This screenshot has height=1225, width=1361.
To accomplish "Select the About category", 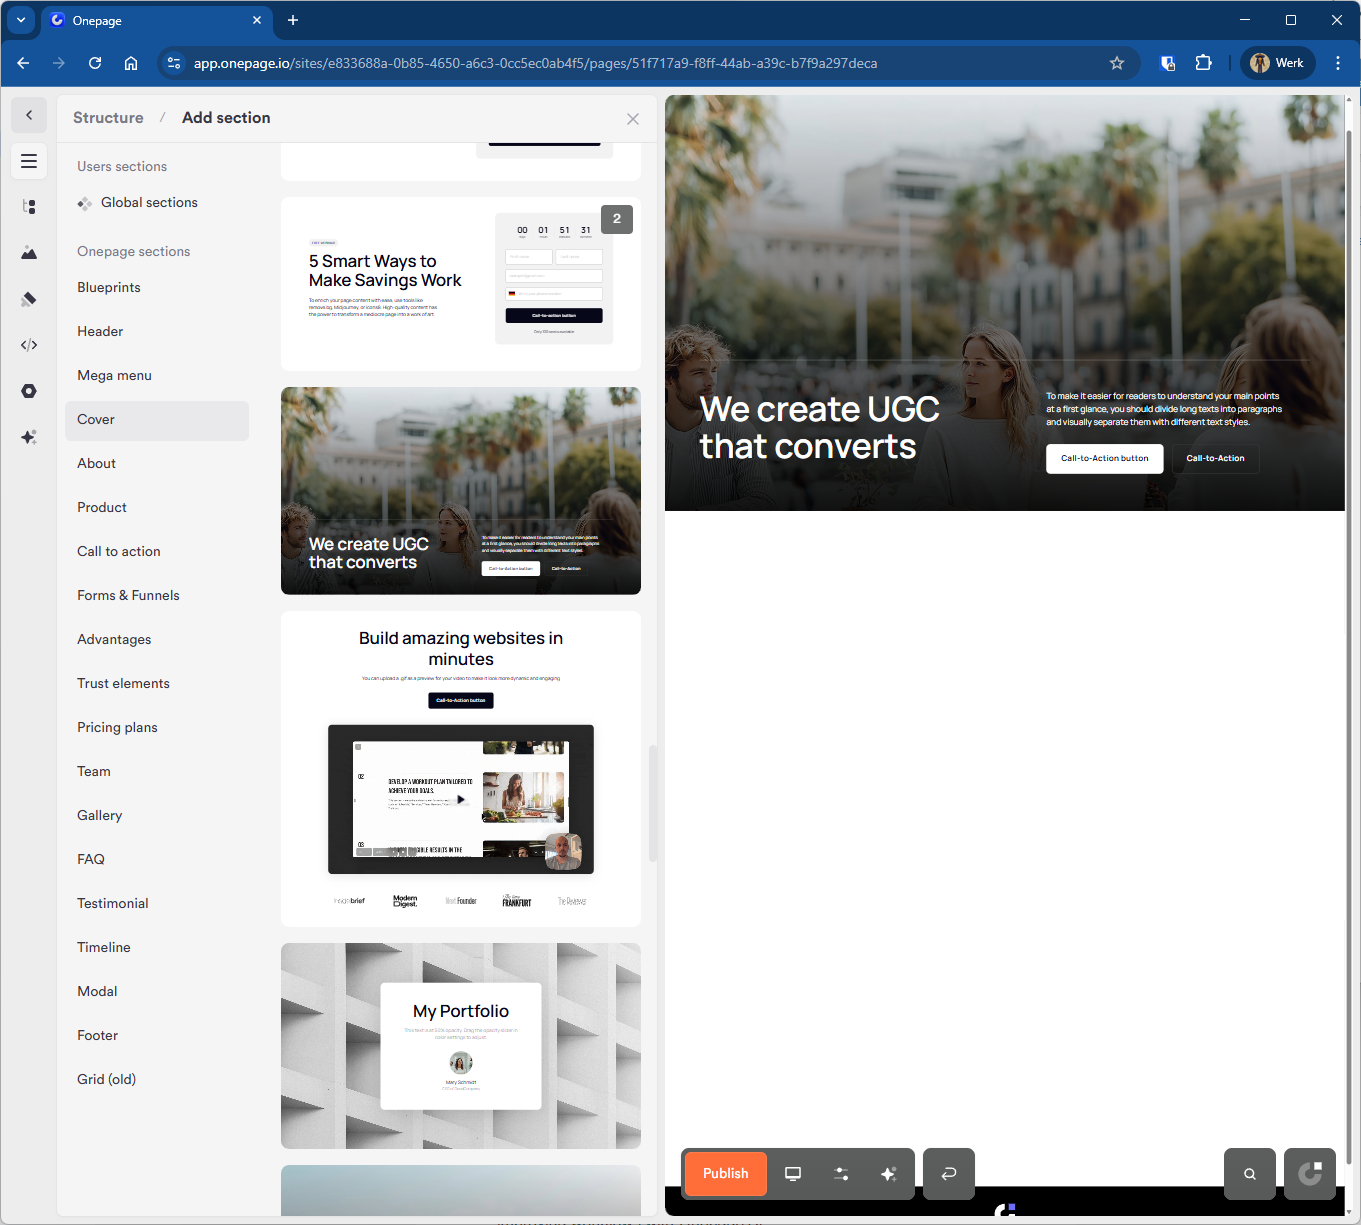I will [157, 464].
